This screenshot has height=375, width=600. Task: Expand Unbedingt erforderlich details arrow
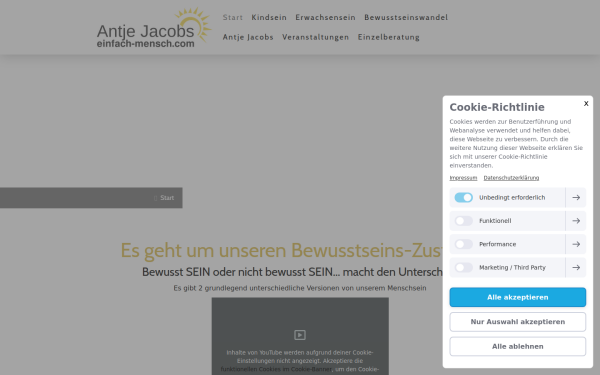click(576, 197)
